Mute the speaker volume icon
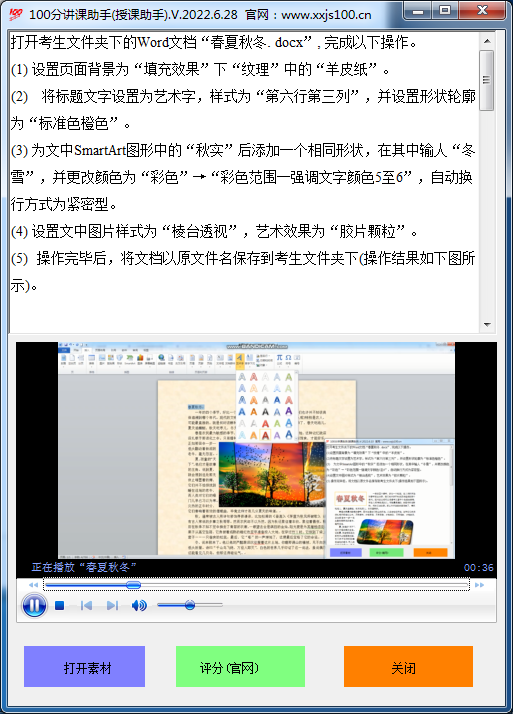 139,605
